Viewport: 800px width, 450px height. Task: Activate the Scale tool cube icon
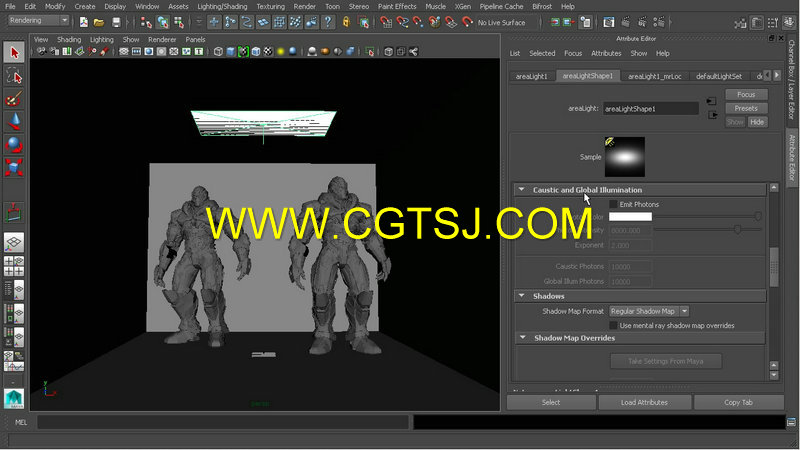[x=14, y=167]
